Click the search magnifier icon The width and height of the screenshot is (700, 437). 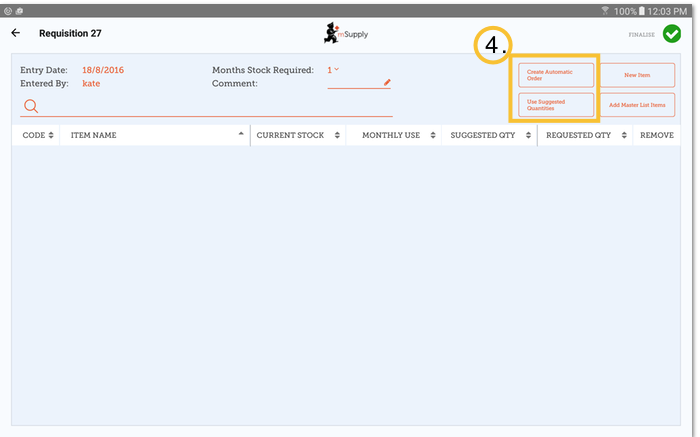pos(31,106)
